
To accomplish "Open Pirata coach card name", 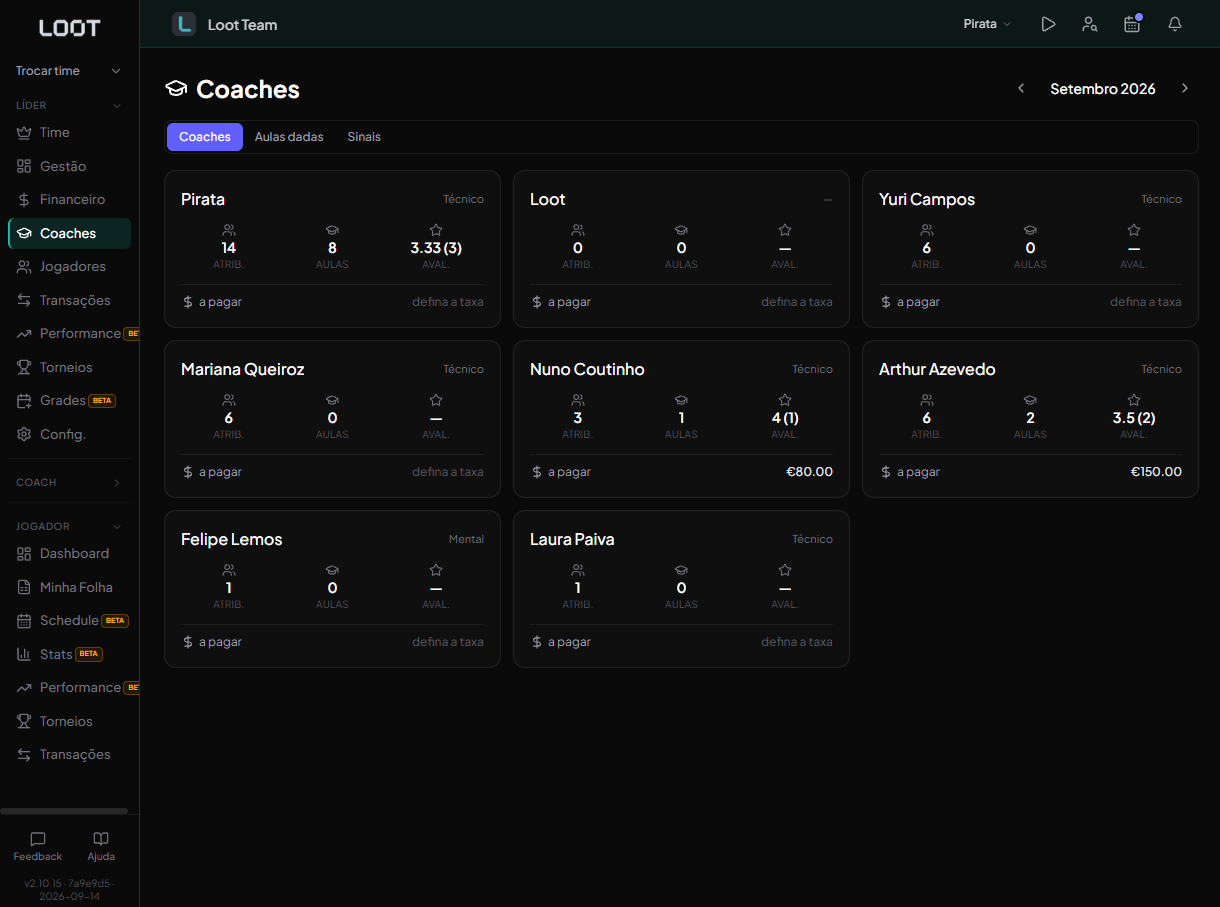I will (x=203, y=199).
